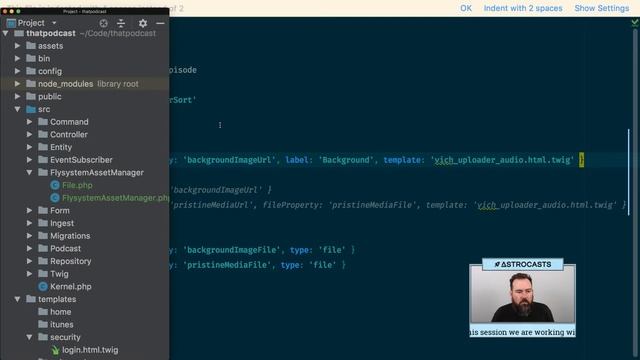640x360 pixels.
Task: Click the Project tool window icon
Action: (x=11, y=23)
